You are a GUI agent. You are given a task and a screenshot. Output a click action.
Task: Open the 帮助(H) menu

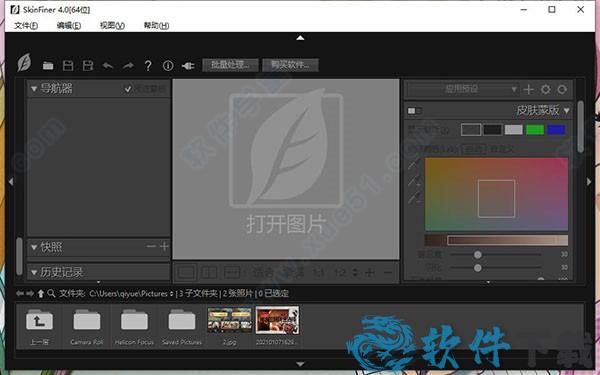156,26
